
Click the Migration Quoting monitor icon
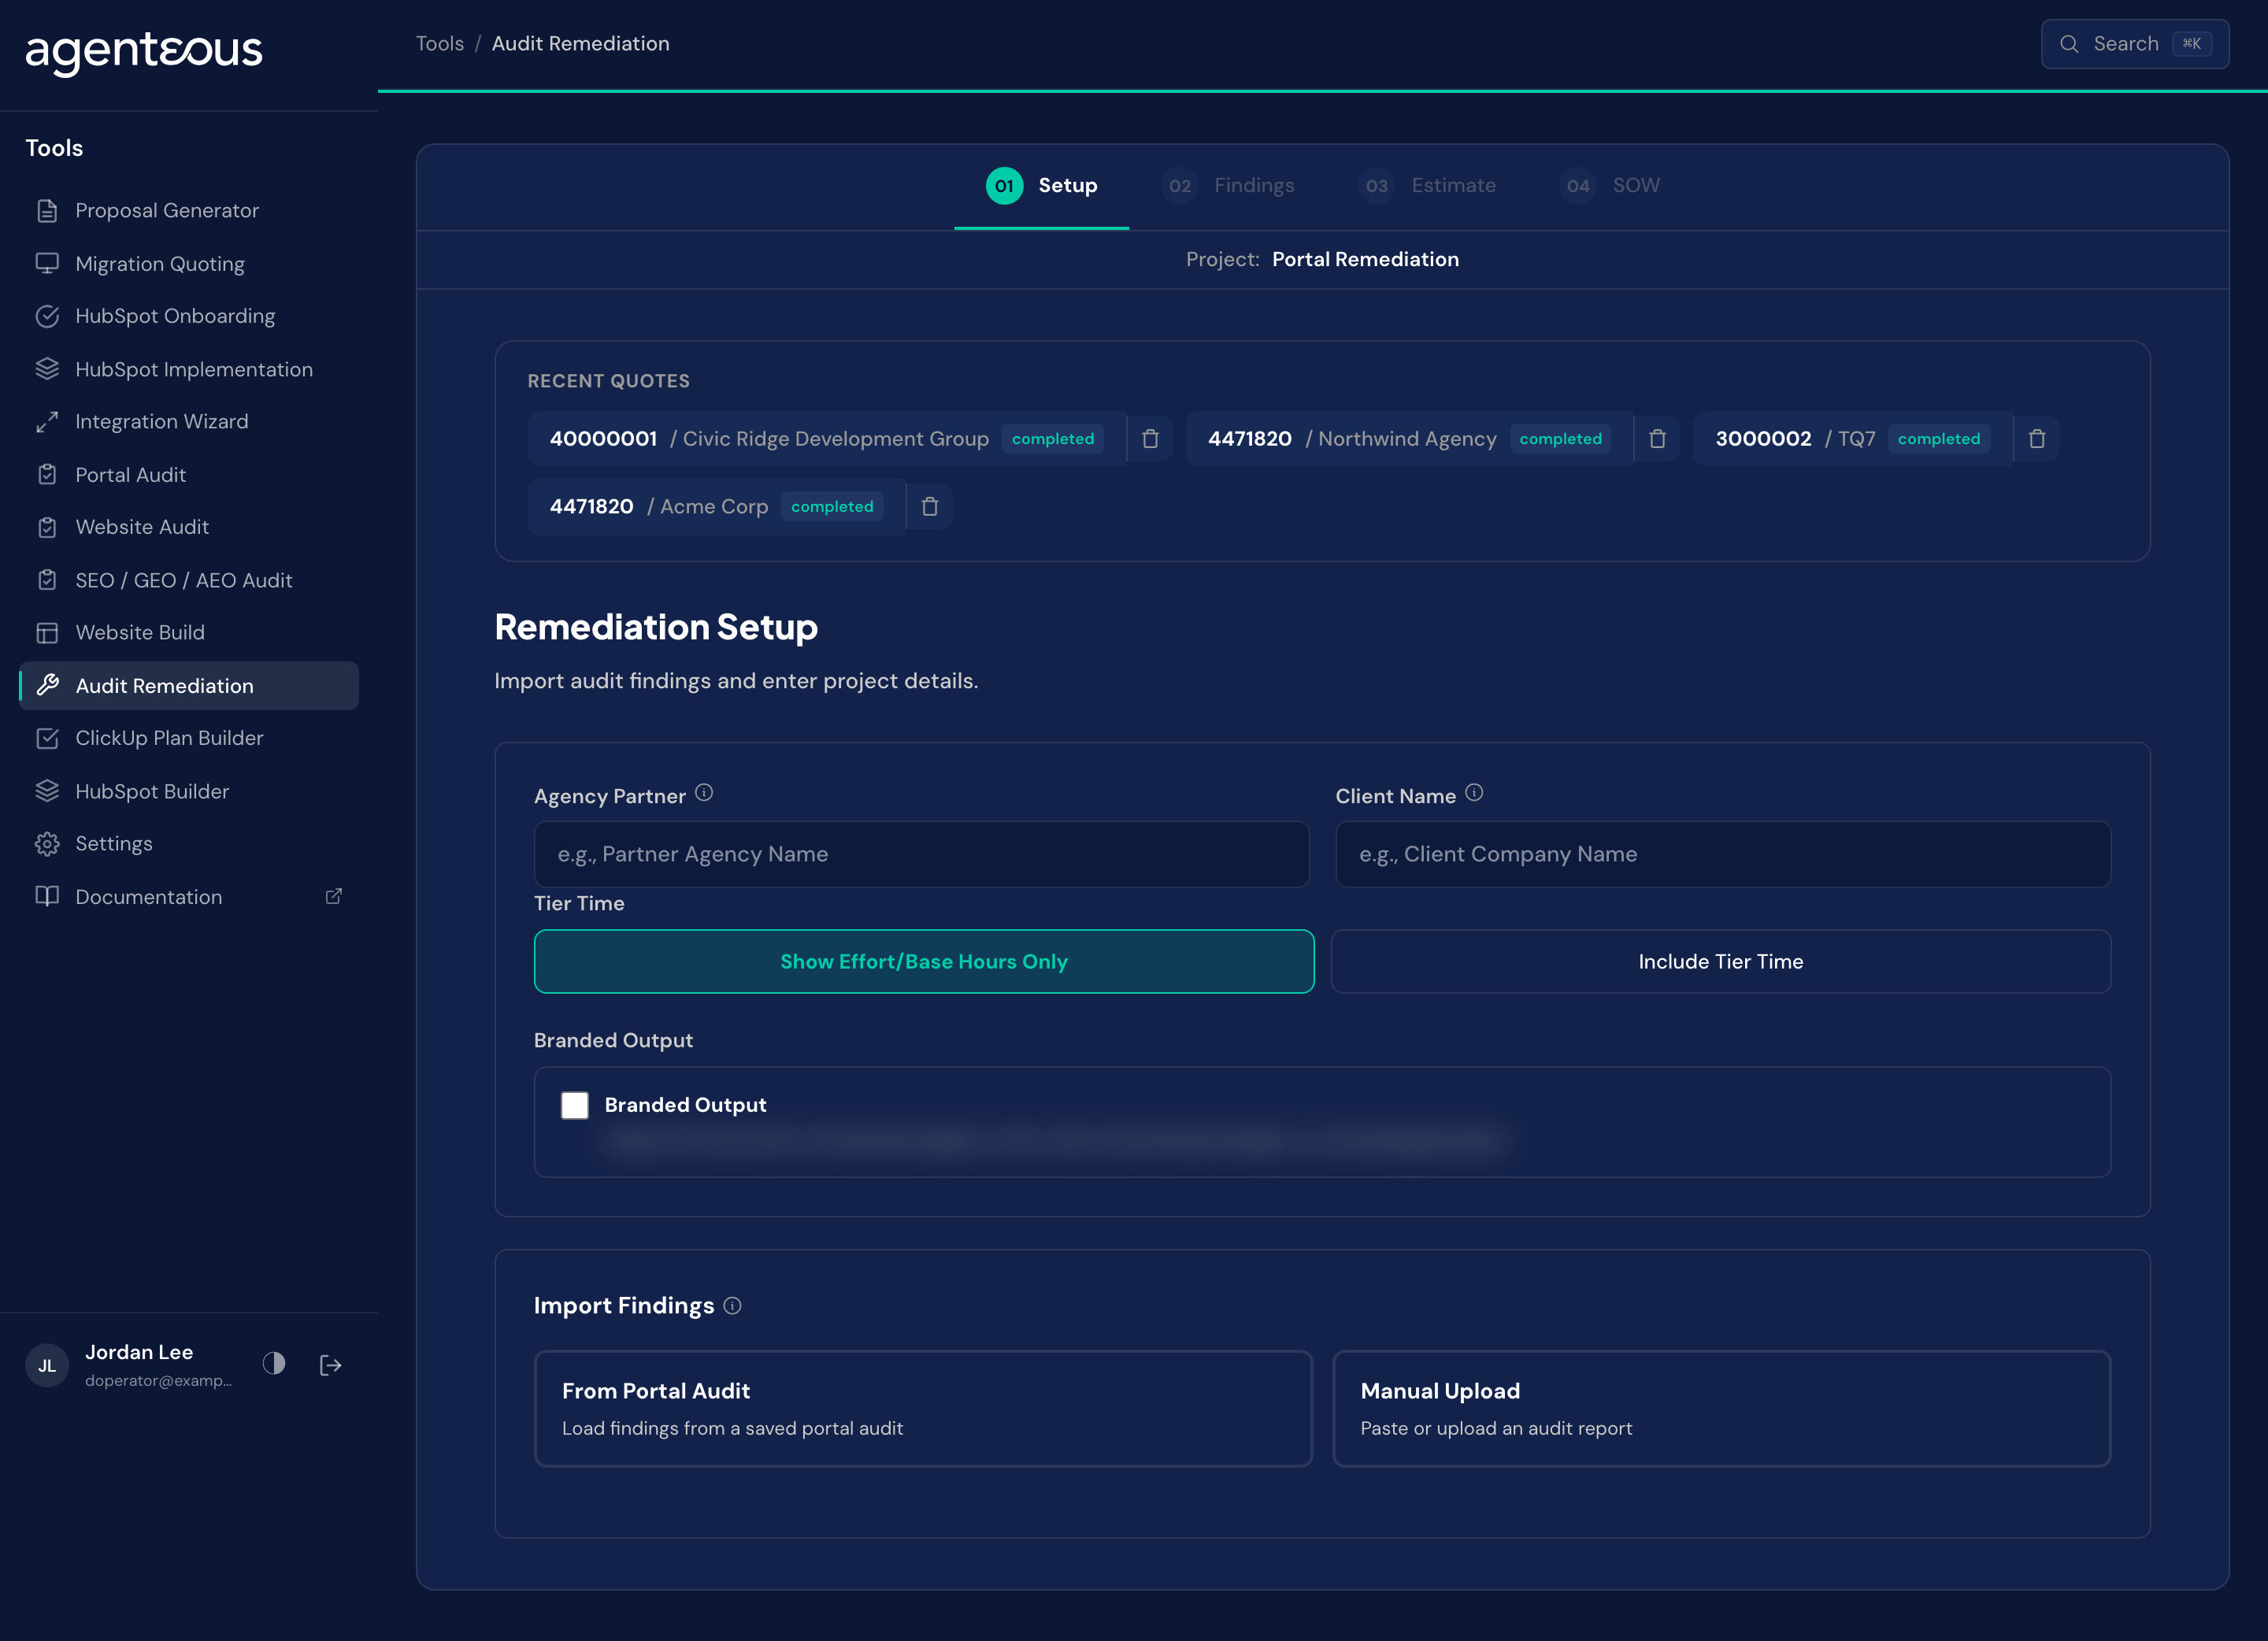point(47,264)
